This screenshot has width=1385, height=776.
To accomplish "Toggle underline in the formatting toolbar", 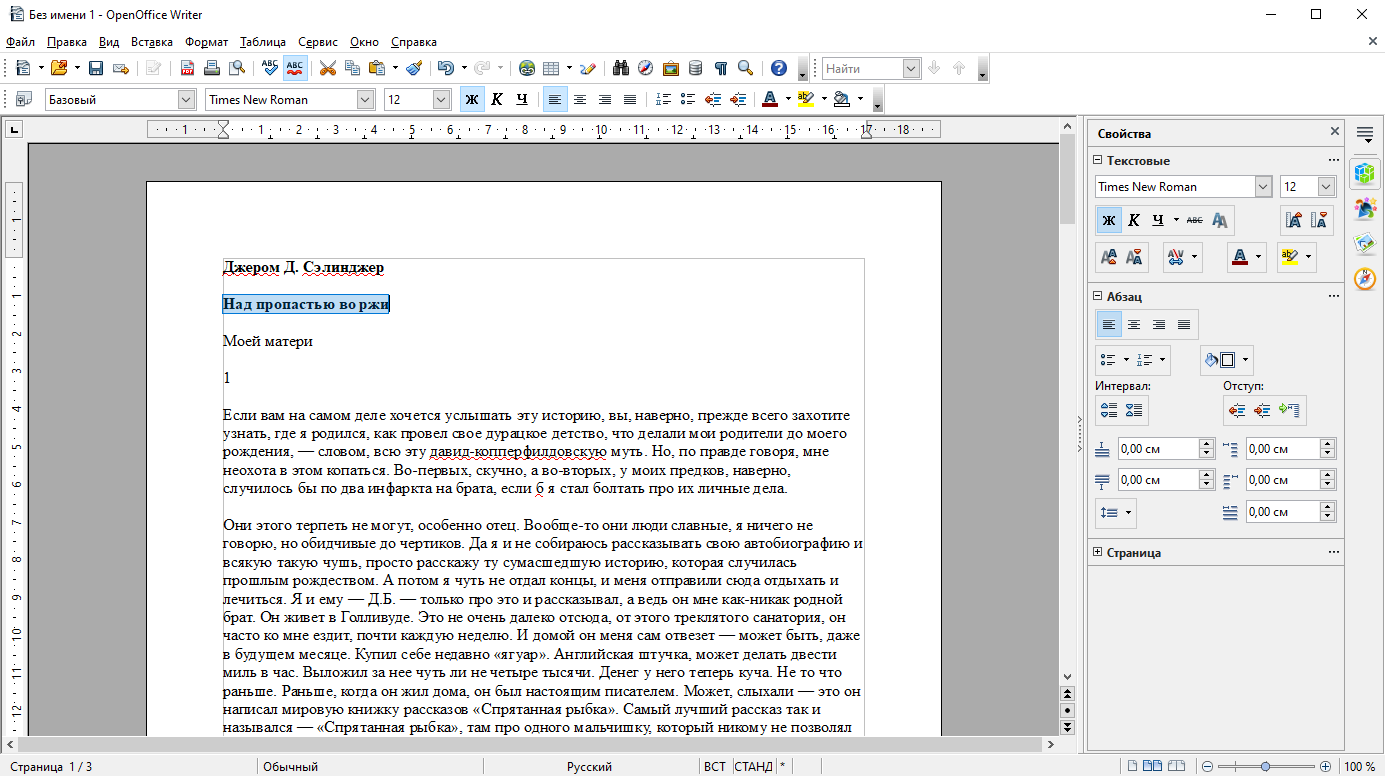I will 521,99.
